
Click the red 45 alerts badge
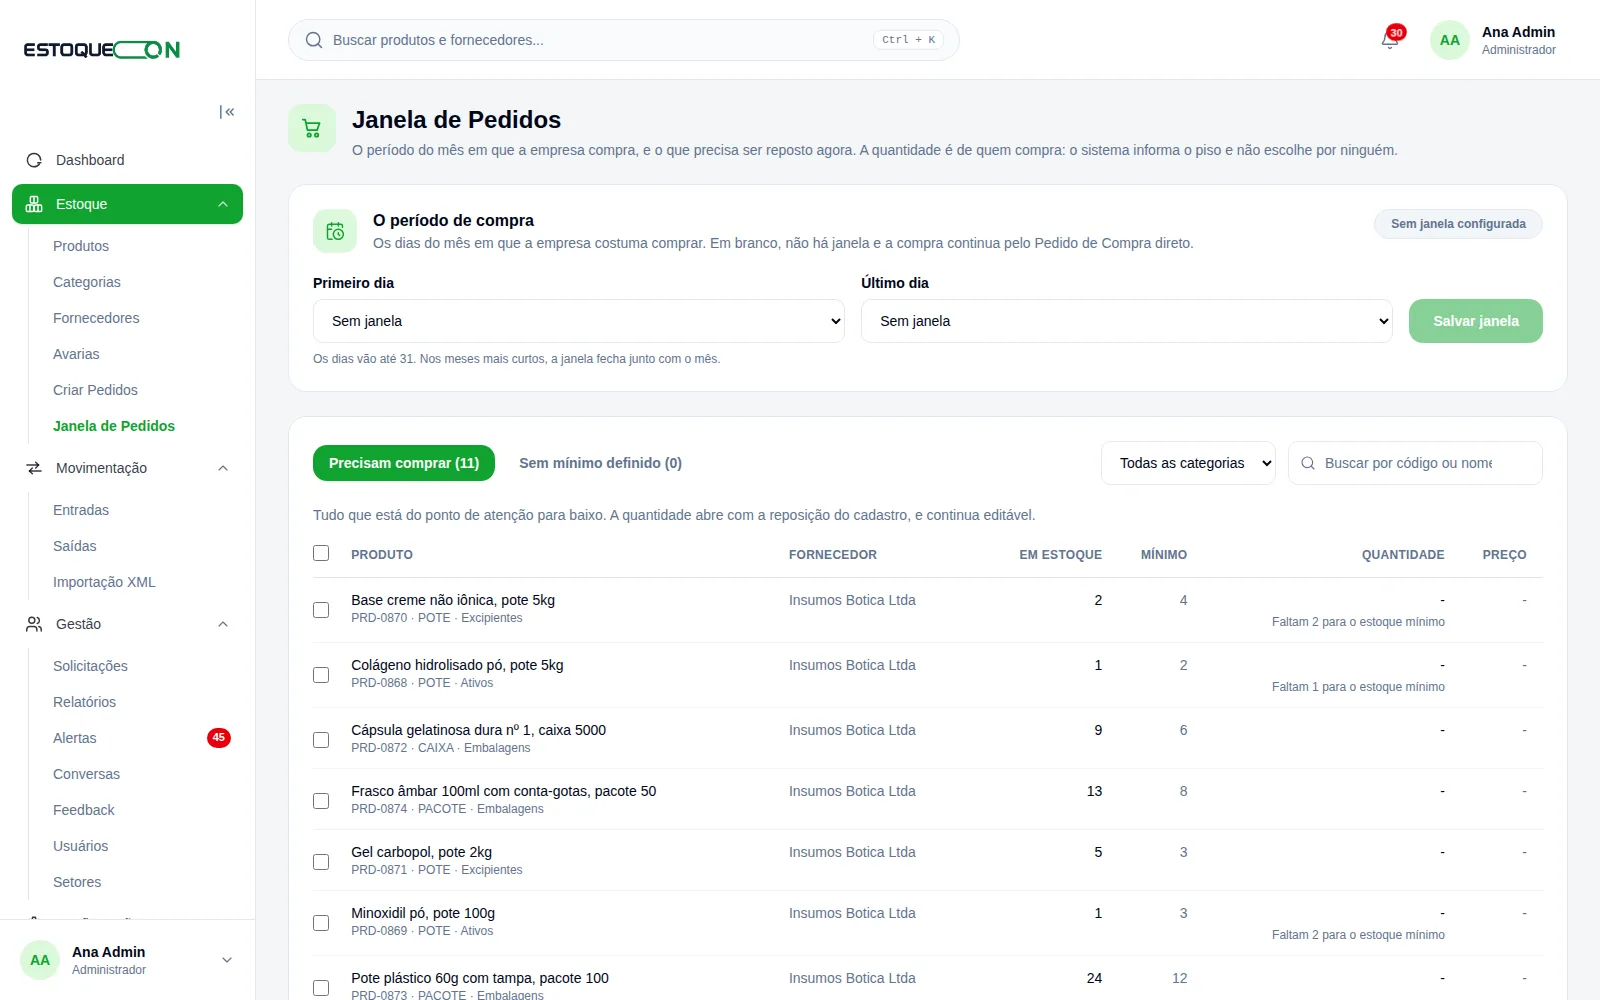tap(219, 738)
